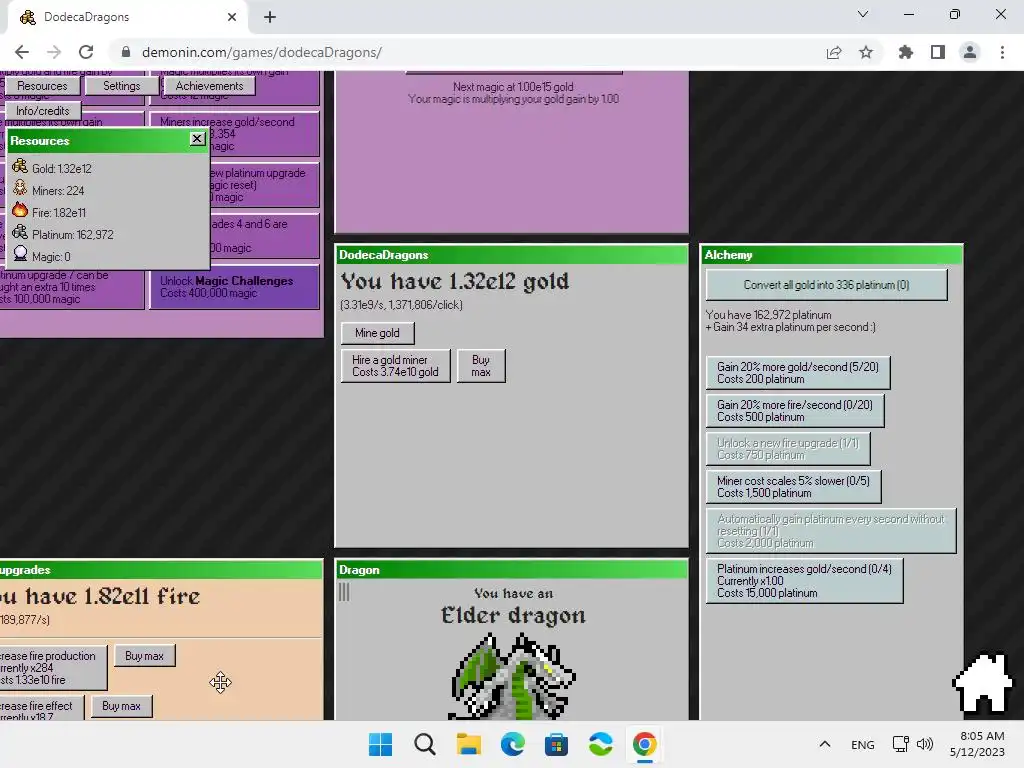View site info lock icon

[126, 52]
